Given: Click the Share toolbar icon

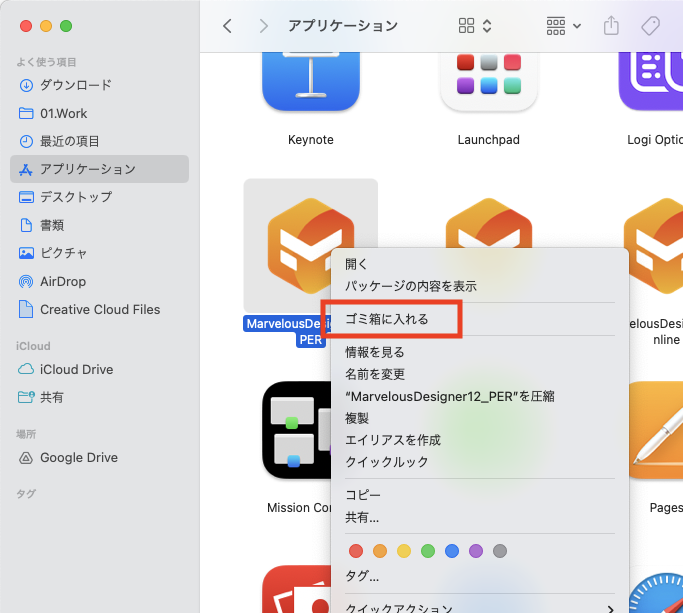Looking at the screenshot, I should coord(611,25).
